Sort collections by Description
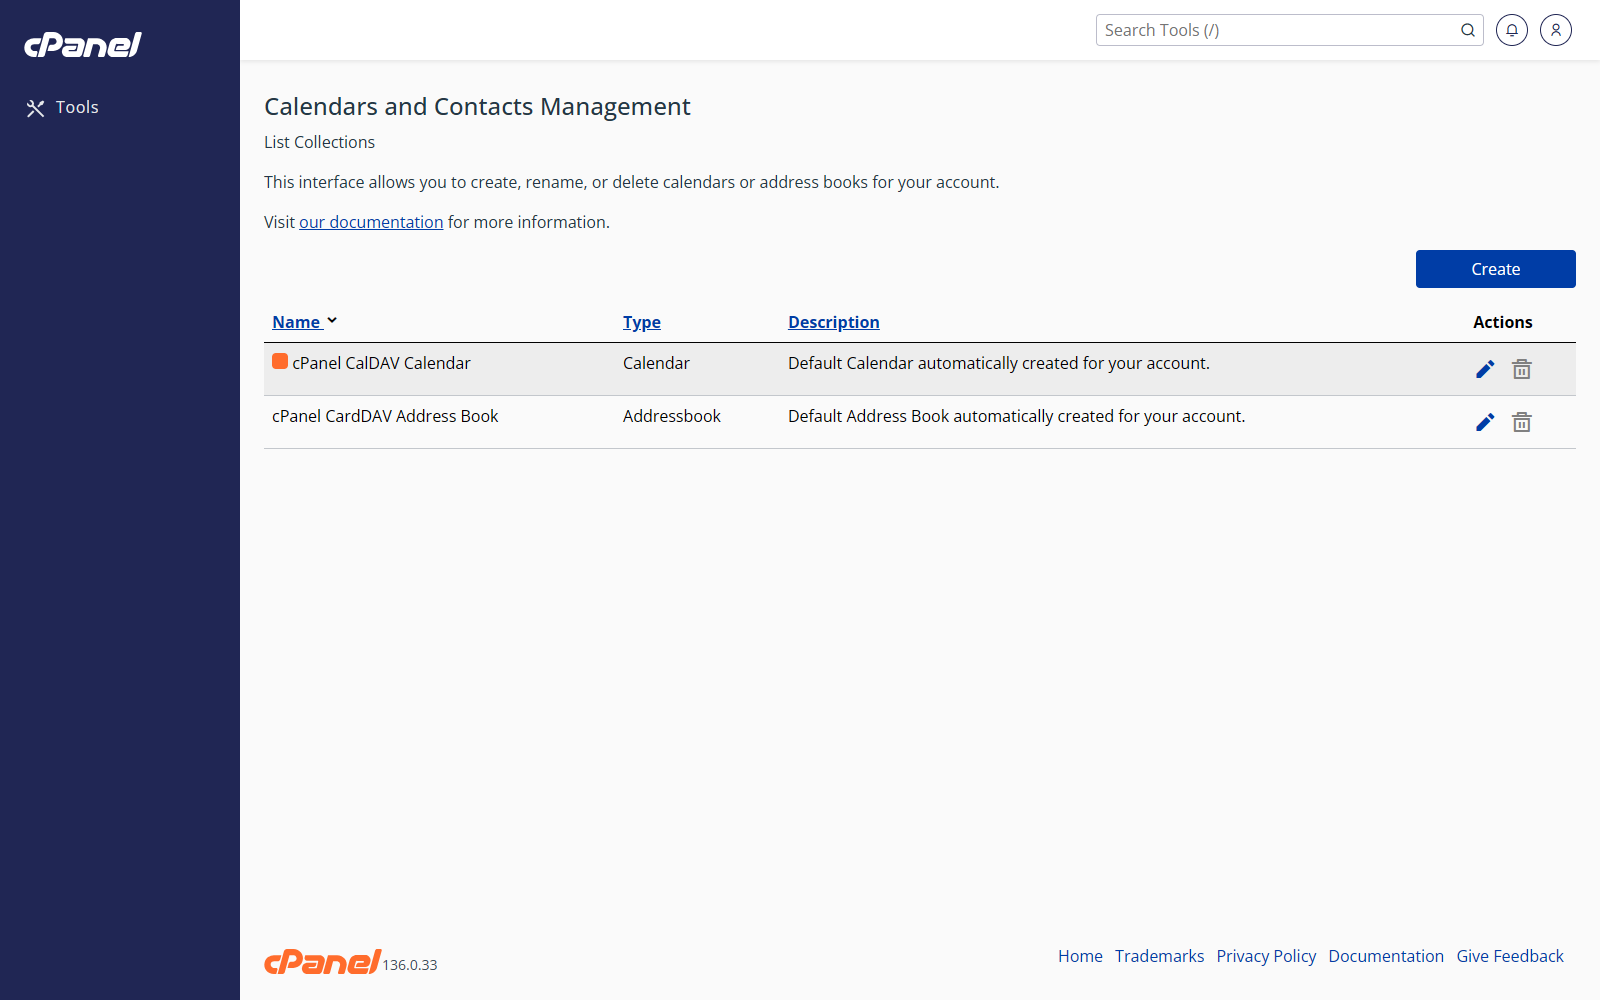Screen dimensions: 1600x1000 [x=834, y=322]
